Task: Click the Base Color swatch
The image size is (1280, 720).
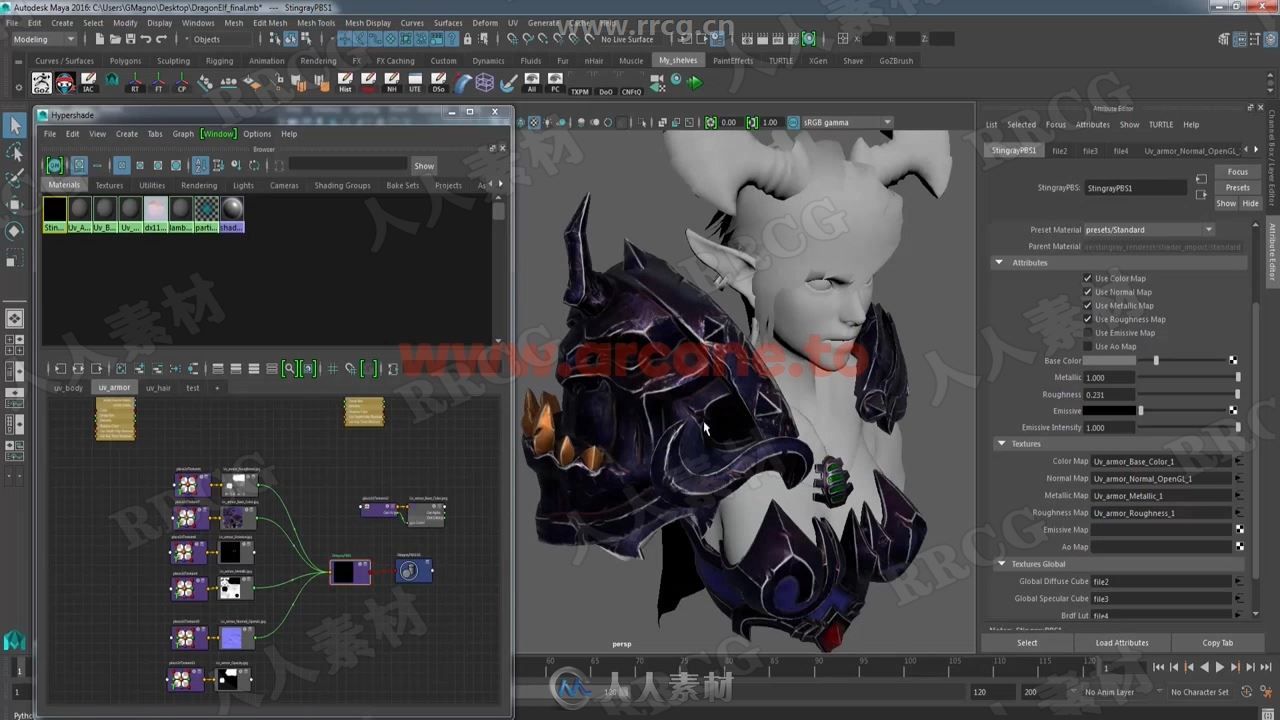Action: pyautogui.click(x=1109, y=360)
